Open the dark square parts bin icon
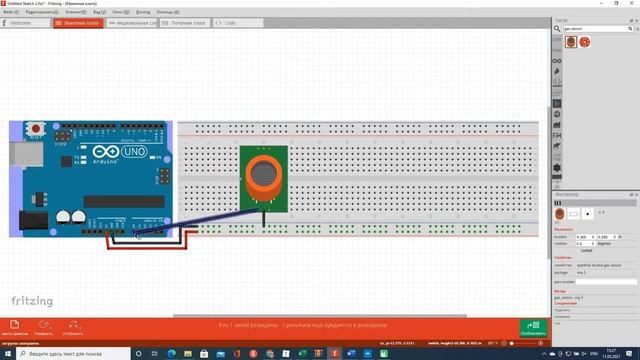 [x=557, y=104]
